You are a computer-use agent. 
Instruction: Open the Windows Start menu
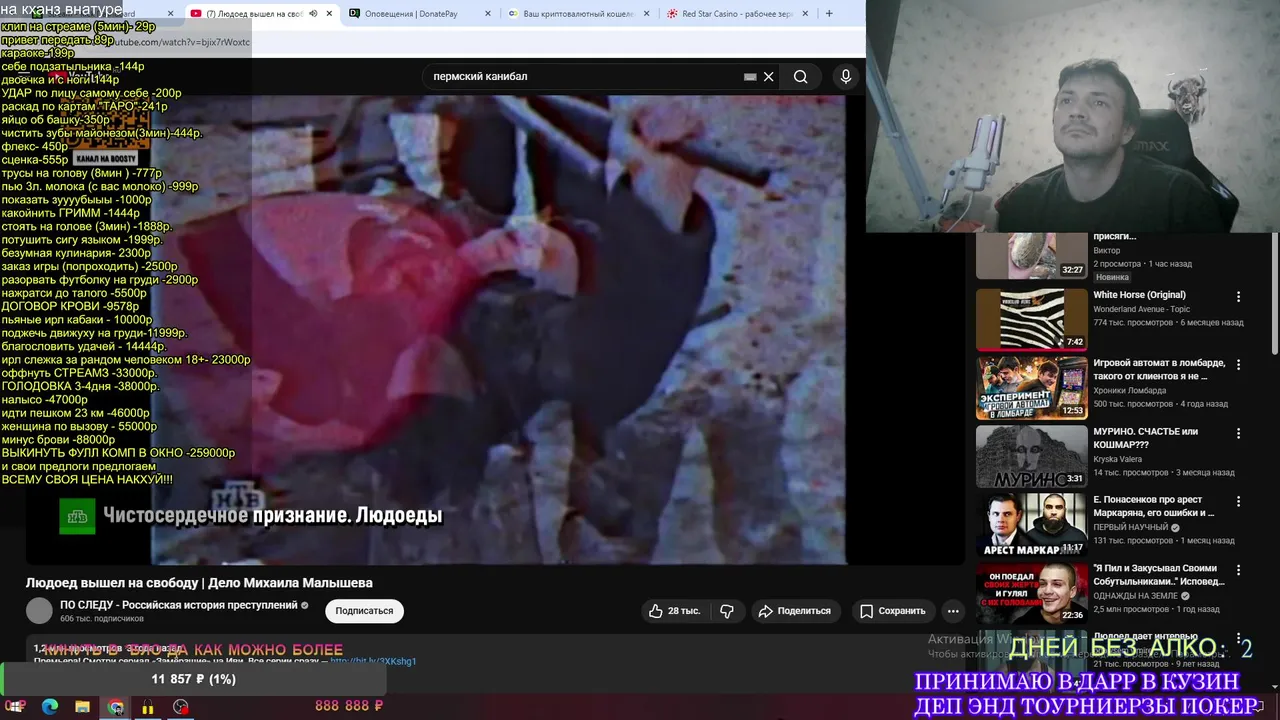coord(16,707)
